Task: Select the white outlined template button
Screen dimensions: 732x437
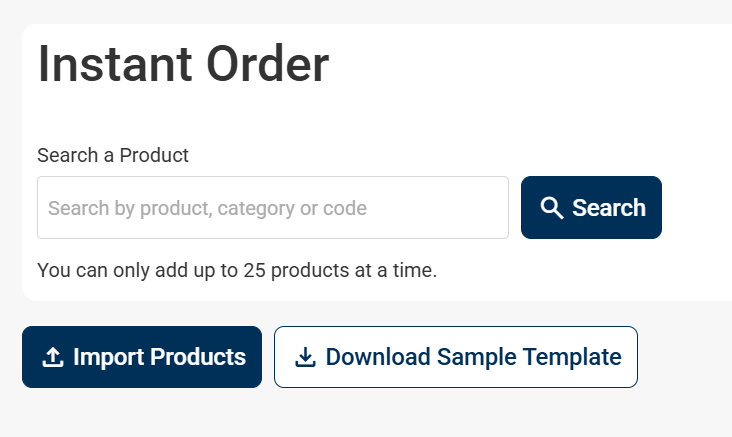Action: click(x=456, y=357)
